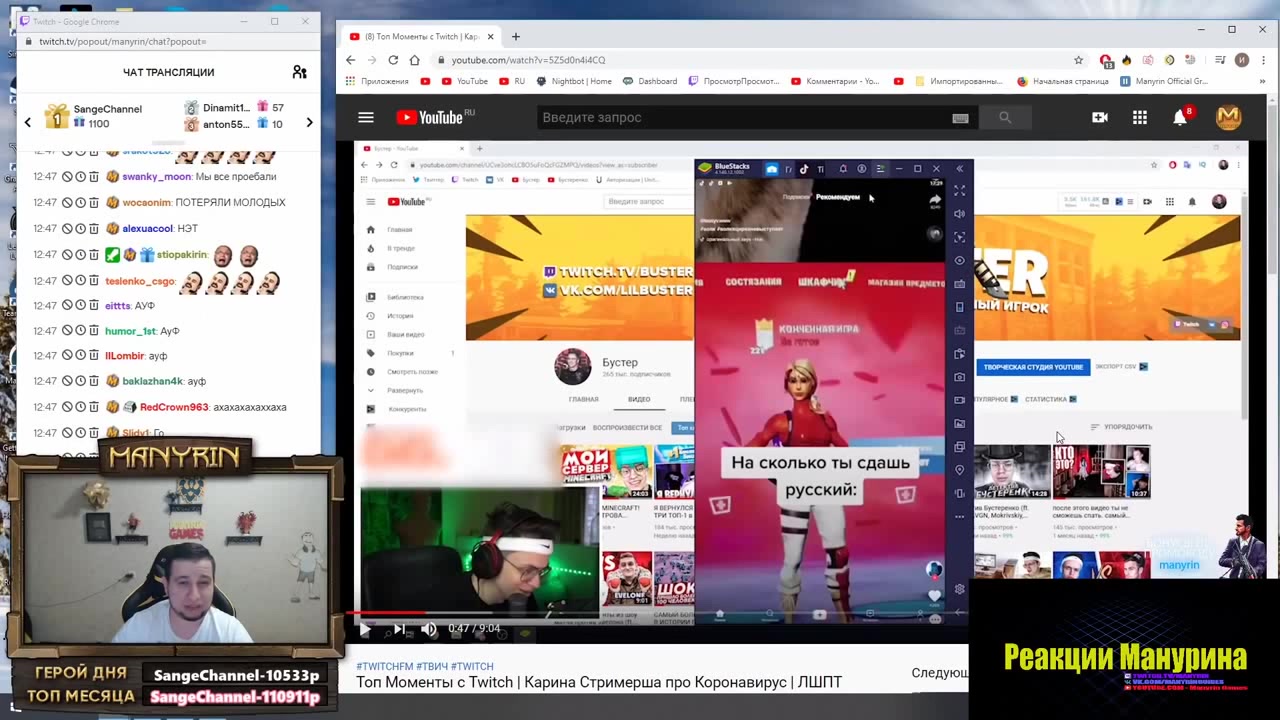Bookmark this page with the star icon
1280x720 pixels.
(1078, 60)
